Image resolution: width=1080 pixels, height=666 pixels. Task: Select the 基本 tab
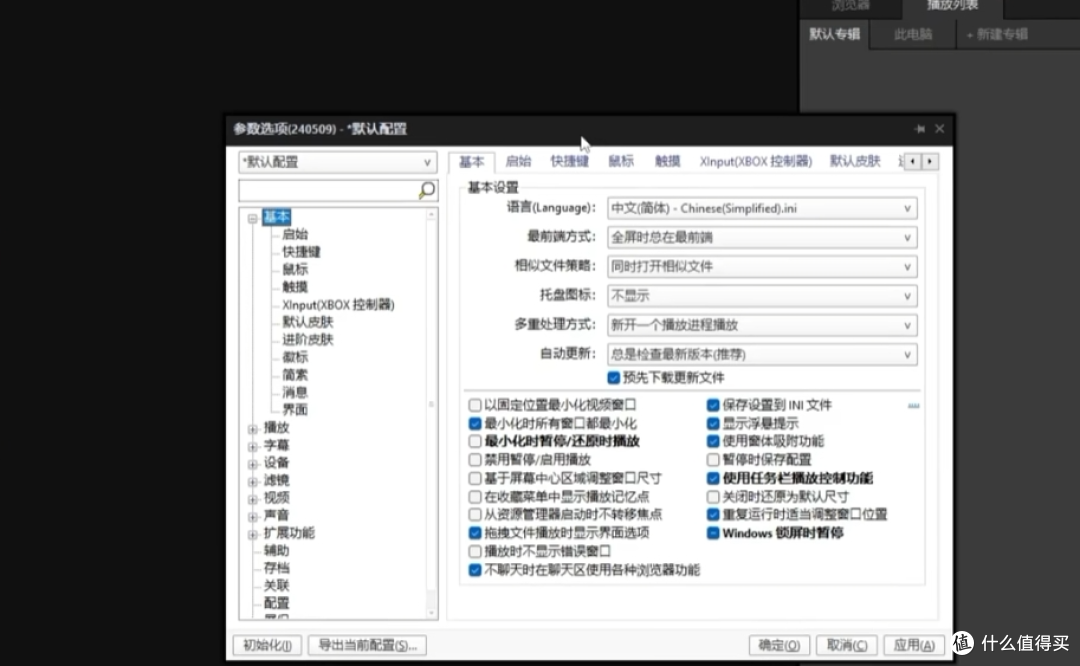(472, 162)
